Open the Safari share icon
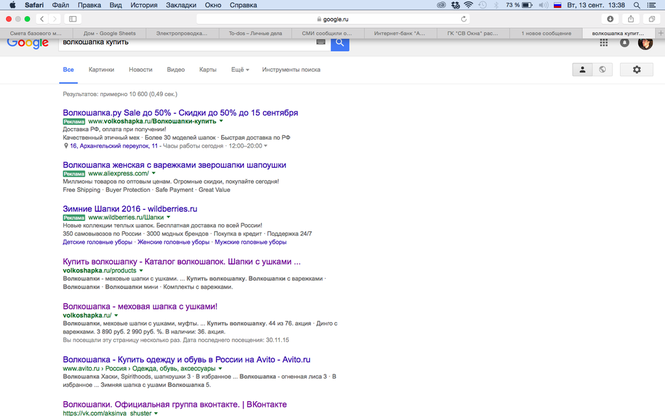The width and height of the screenshot is (665, 416). 631,19
